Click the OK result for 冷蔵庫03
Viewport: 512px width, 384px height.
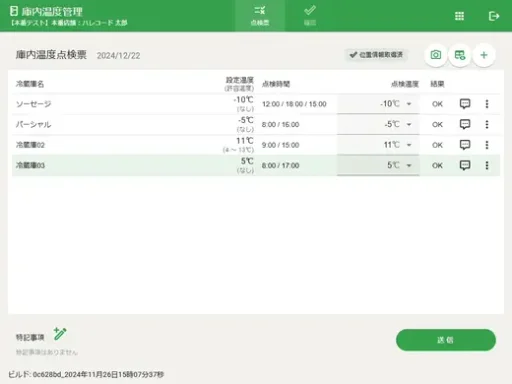[x=437, y=165]
